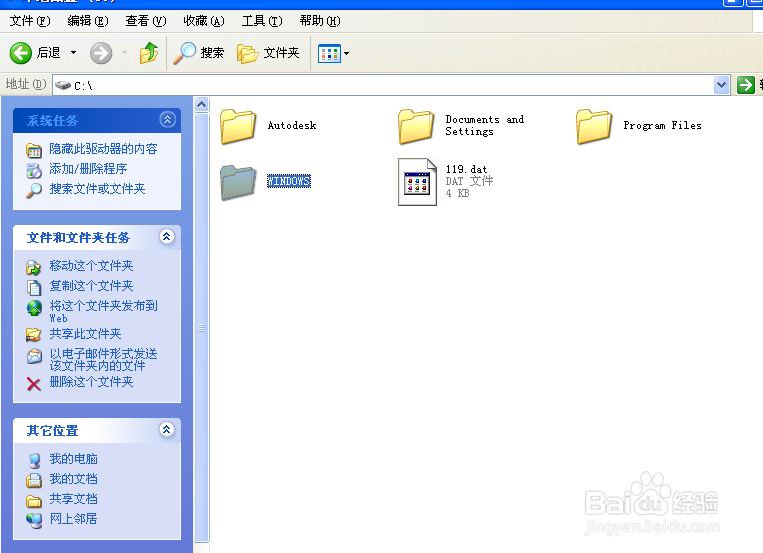Click the 删除这个文件夹 link

pos(91,382)
